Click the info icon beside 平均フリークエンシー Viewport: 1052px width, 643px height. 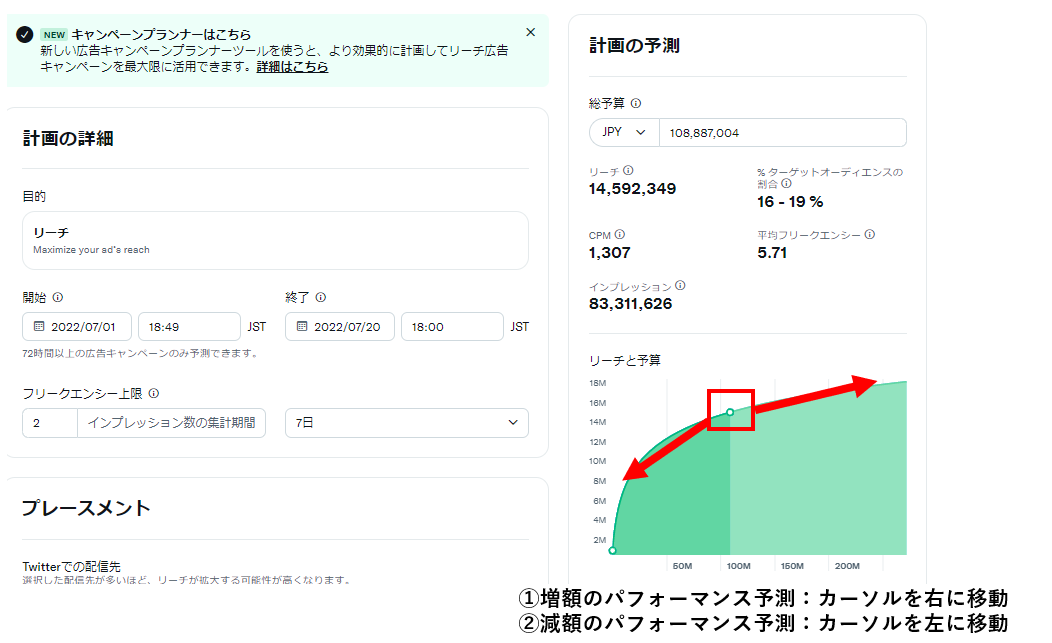click(x=869, y=235)
